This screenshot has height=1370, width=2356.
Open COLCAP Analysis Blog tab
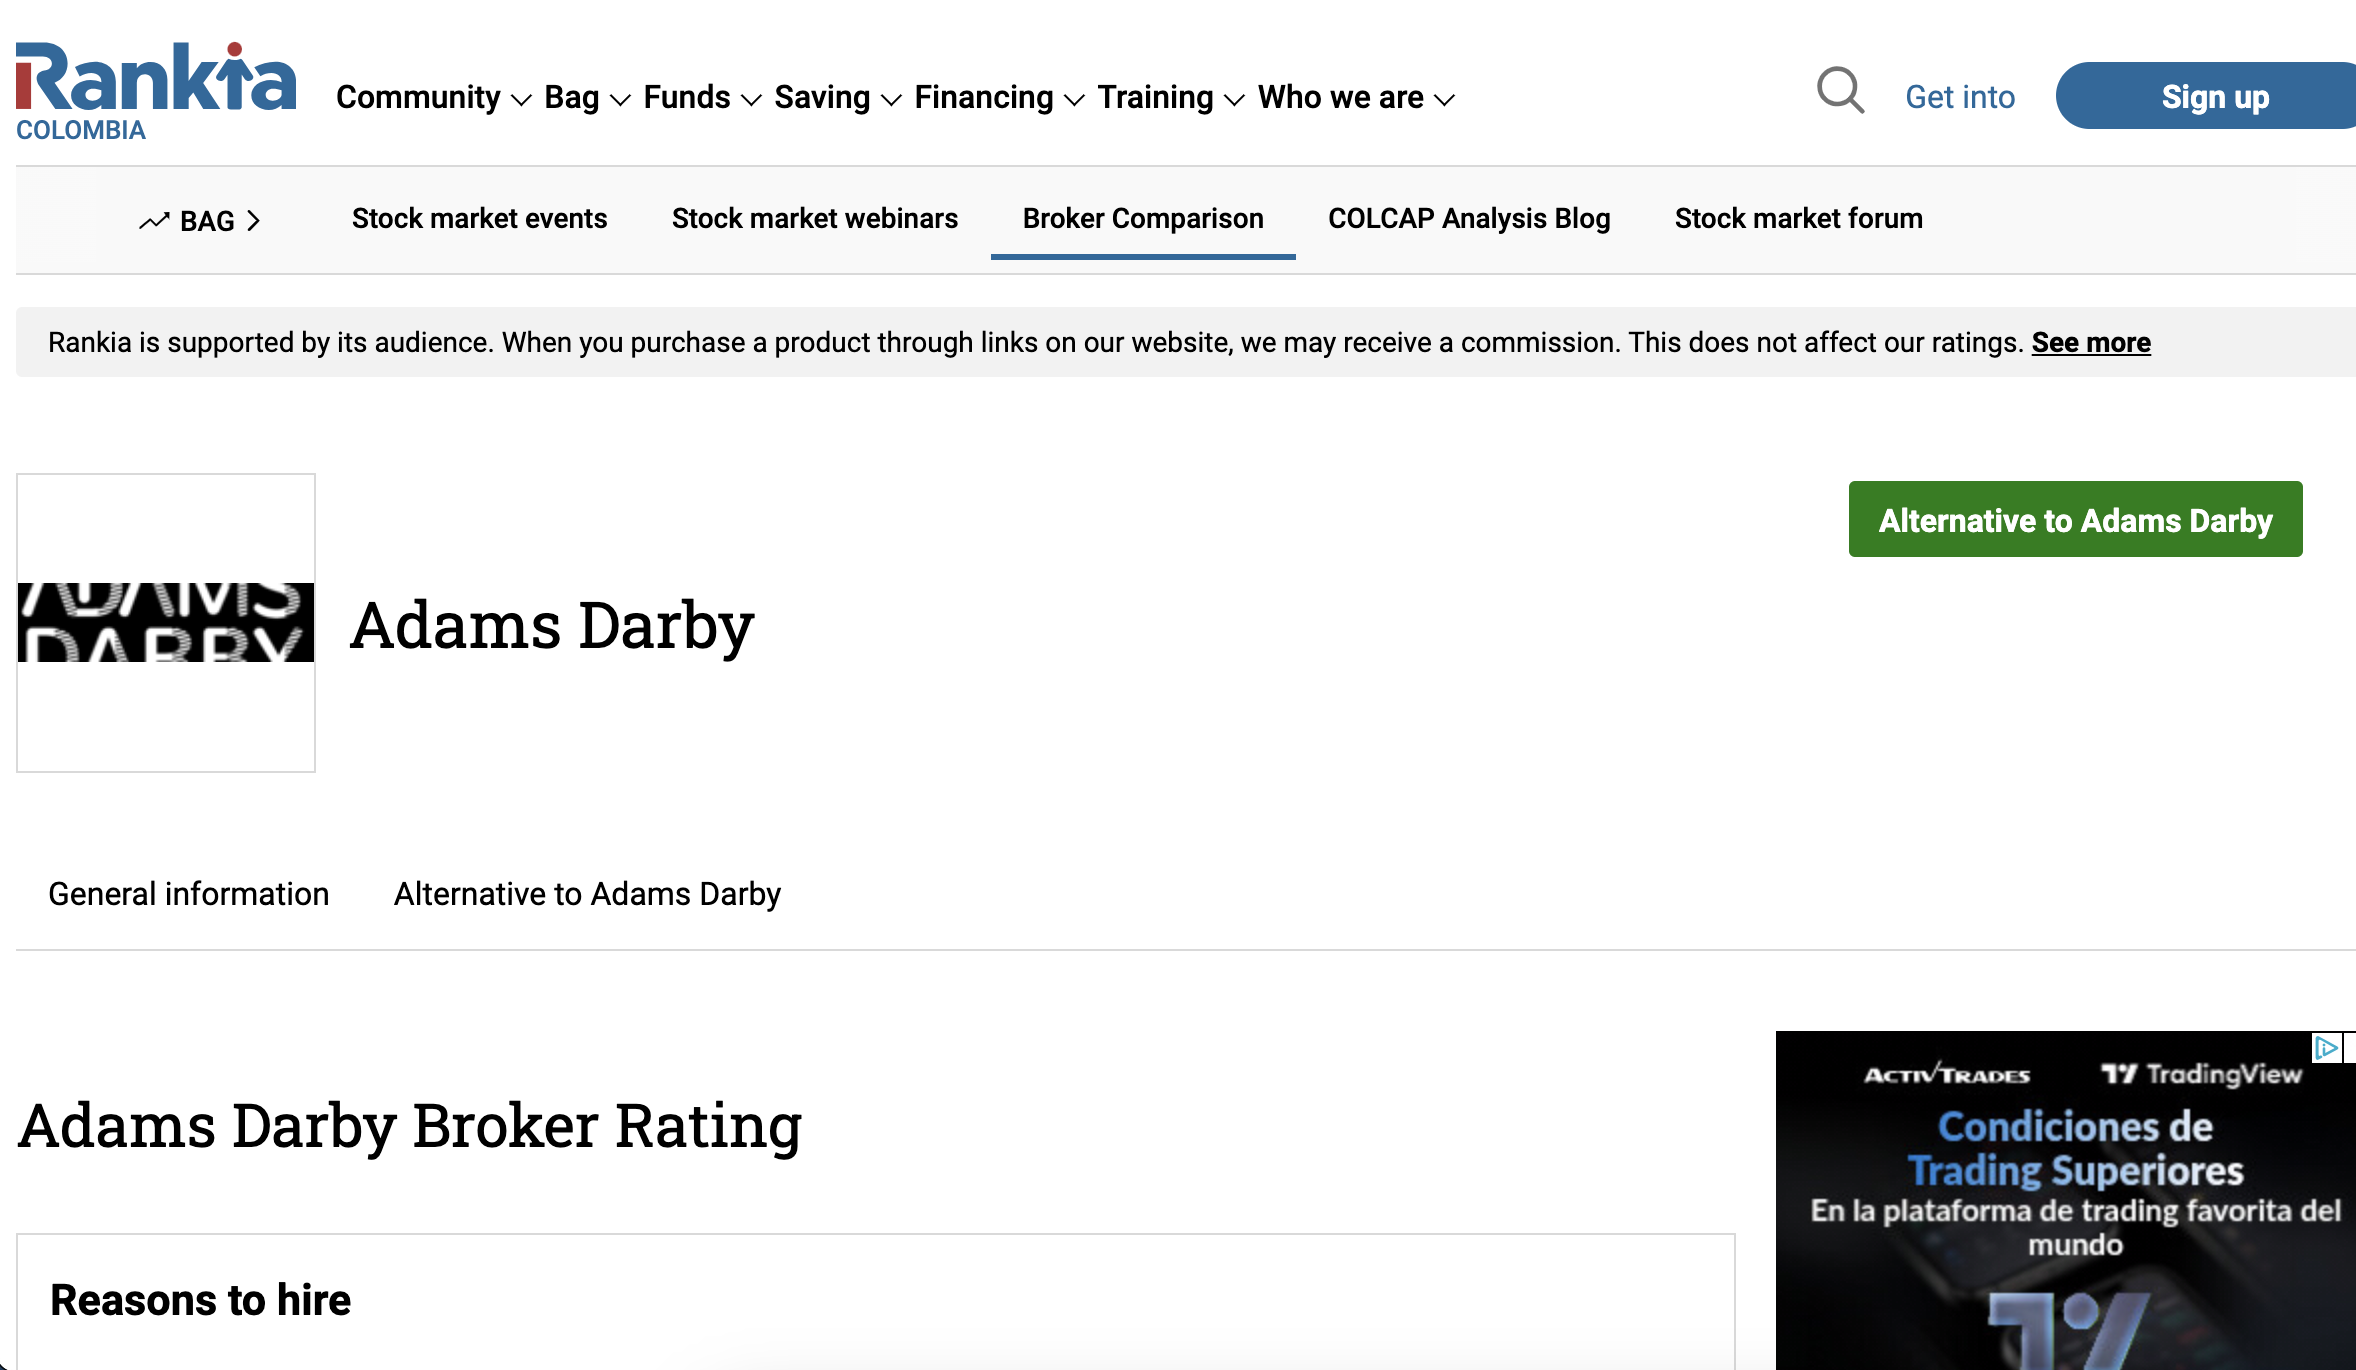point(1469,218)
